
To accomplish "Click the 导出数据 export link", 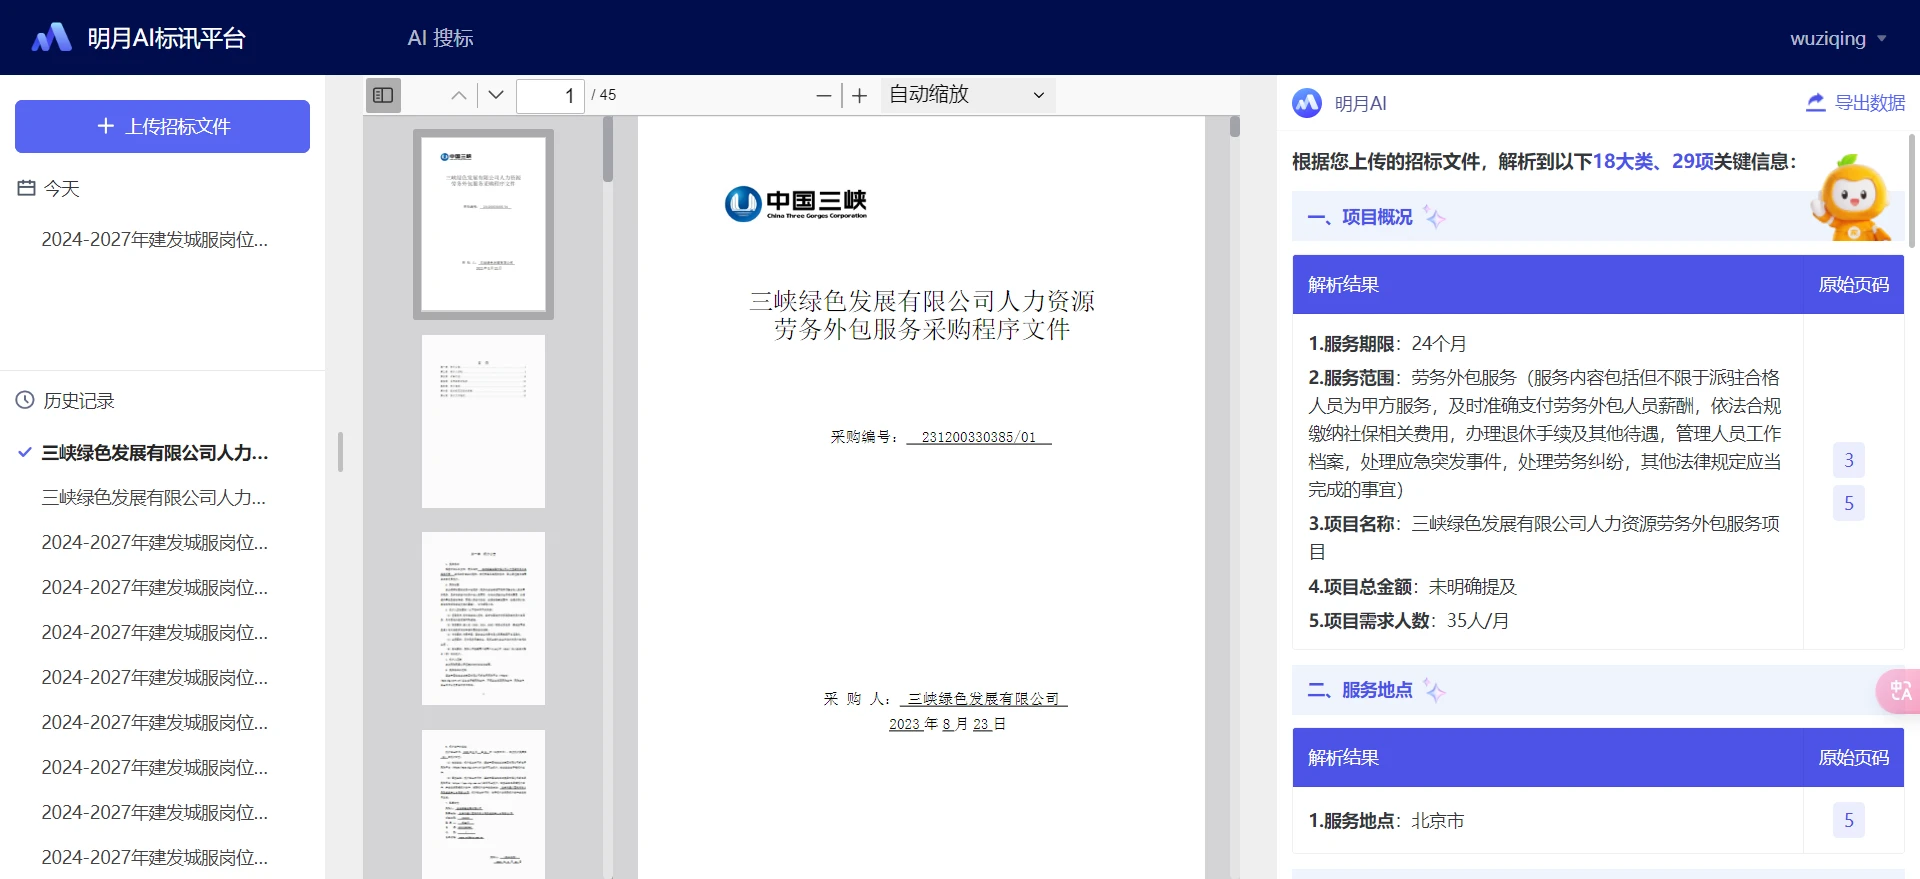I will (x=1870, y=103).
